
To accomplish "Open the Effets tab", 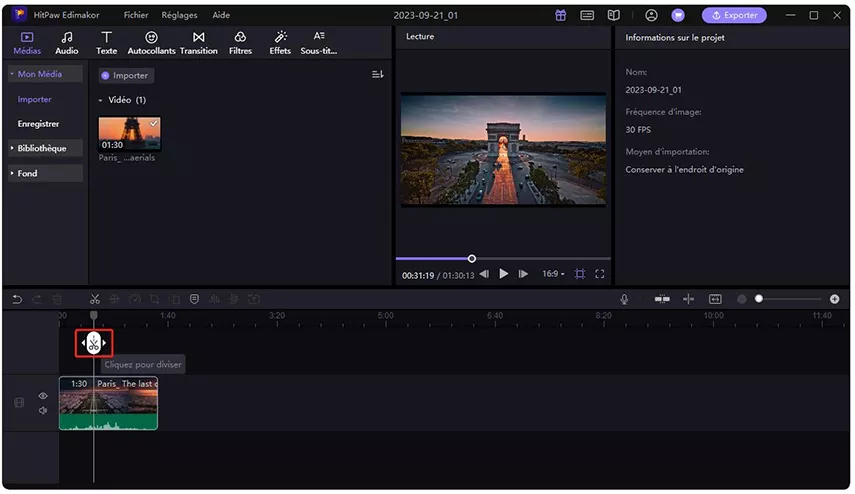I will [280, 43].
